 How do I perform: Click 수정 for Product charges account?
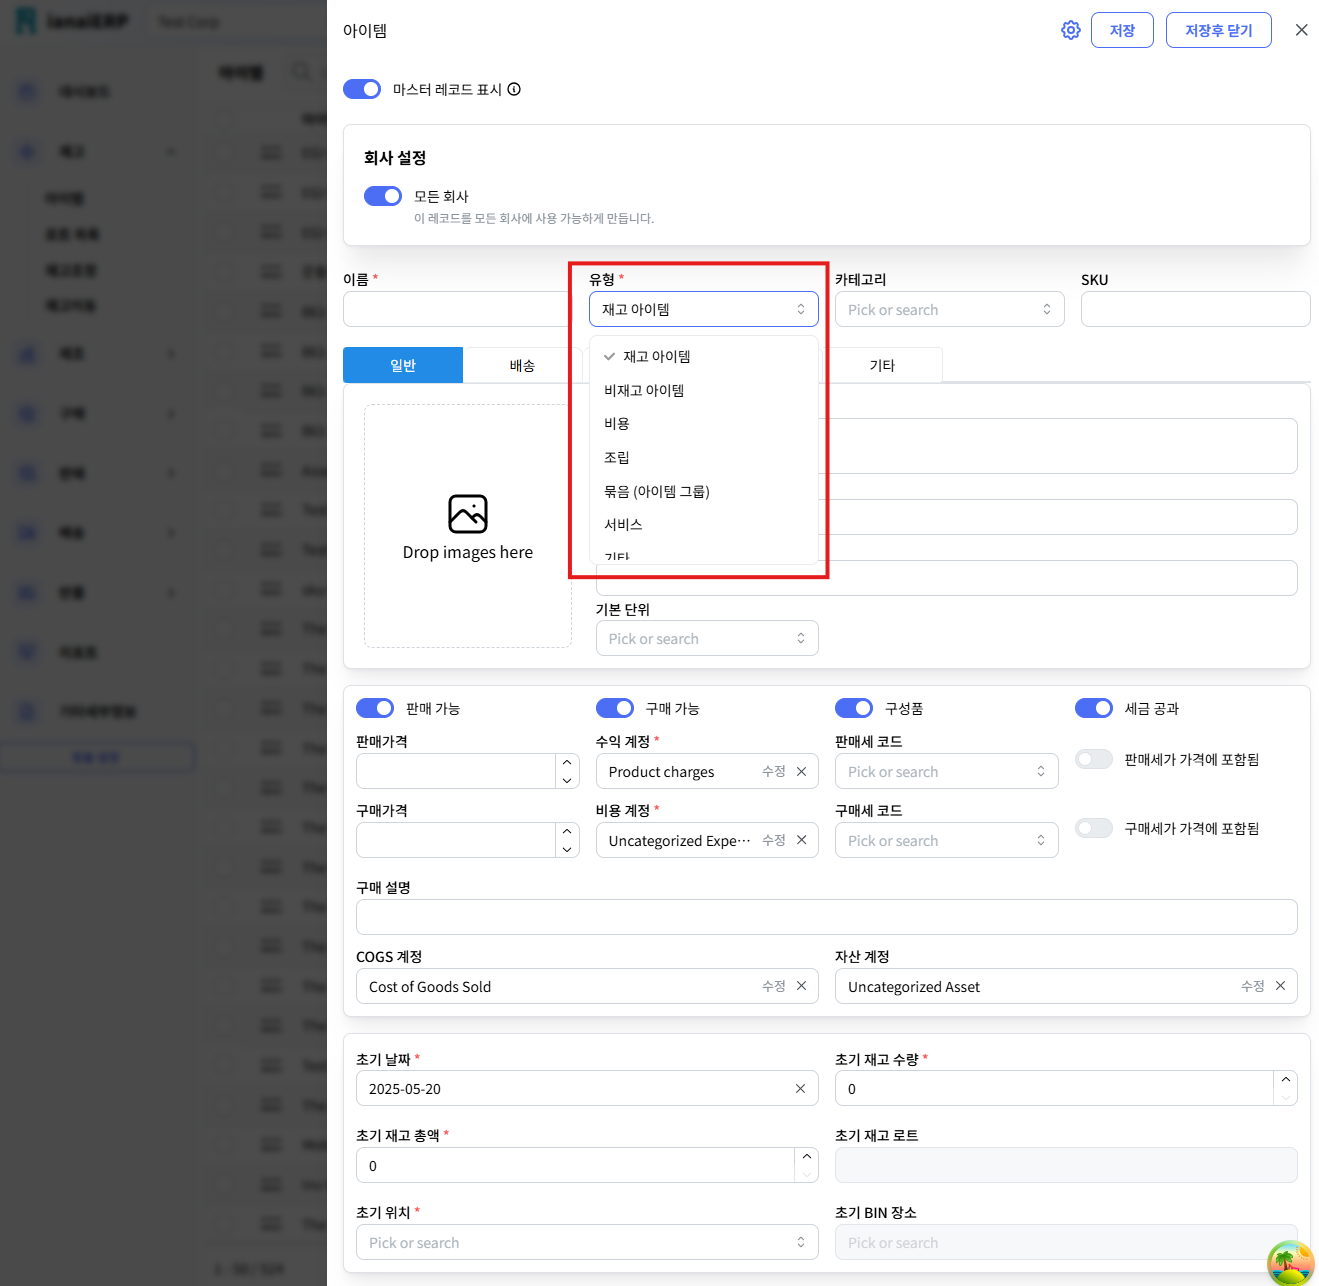(774, 771)
